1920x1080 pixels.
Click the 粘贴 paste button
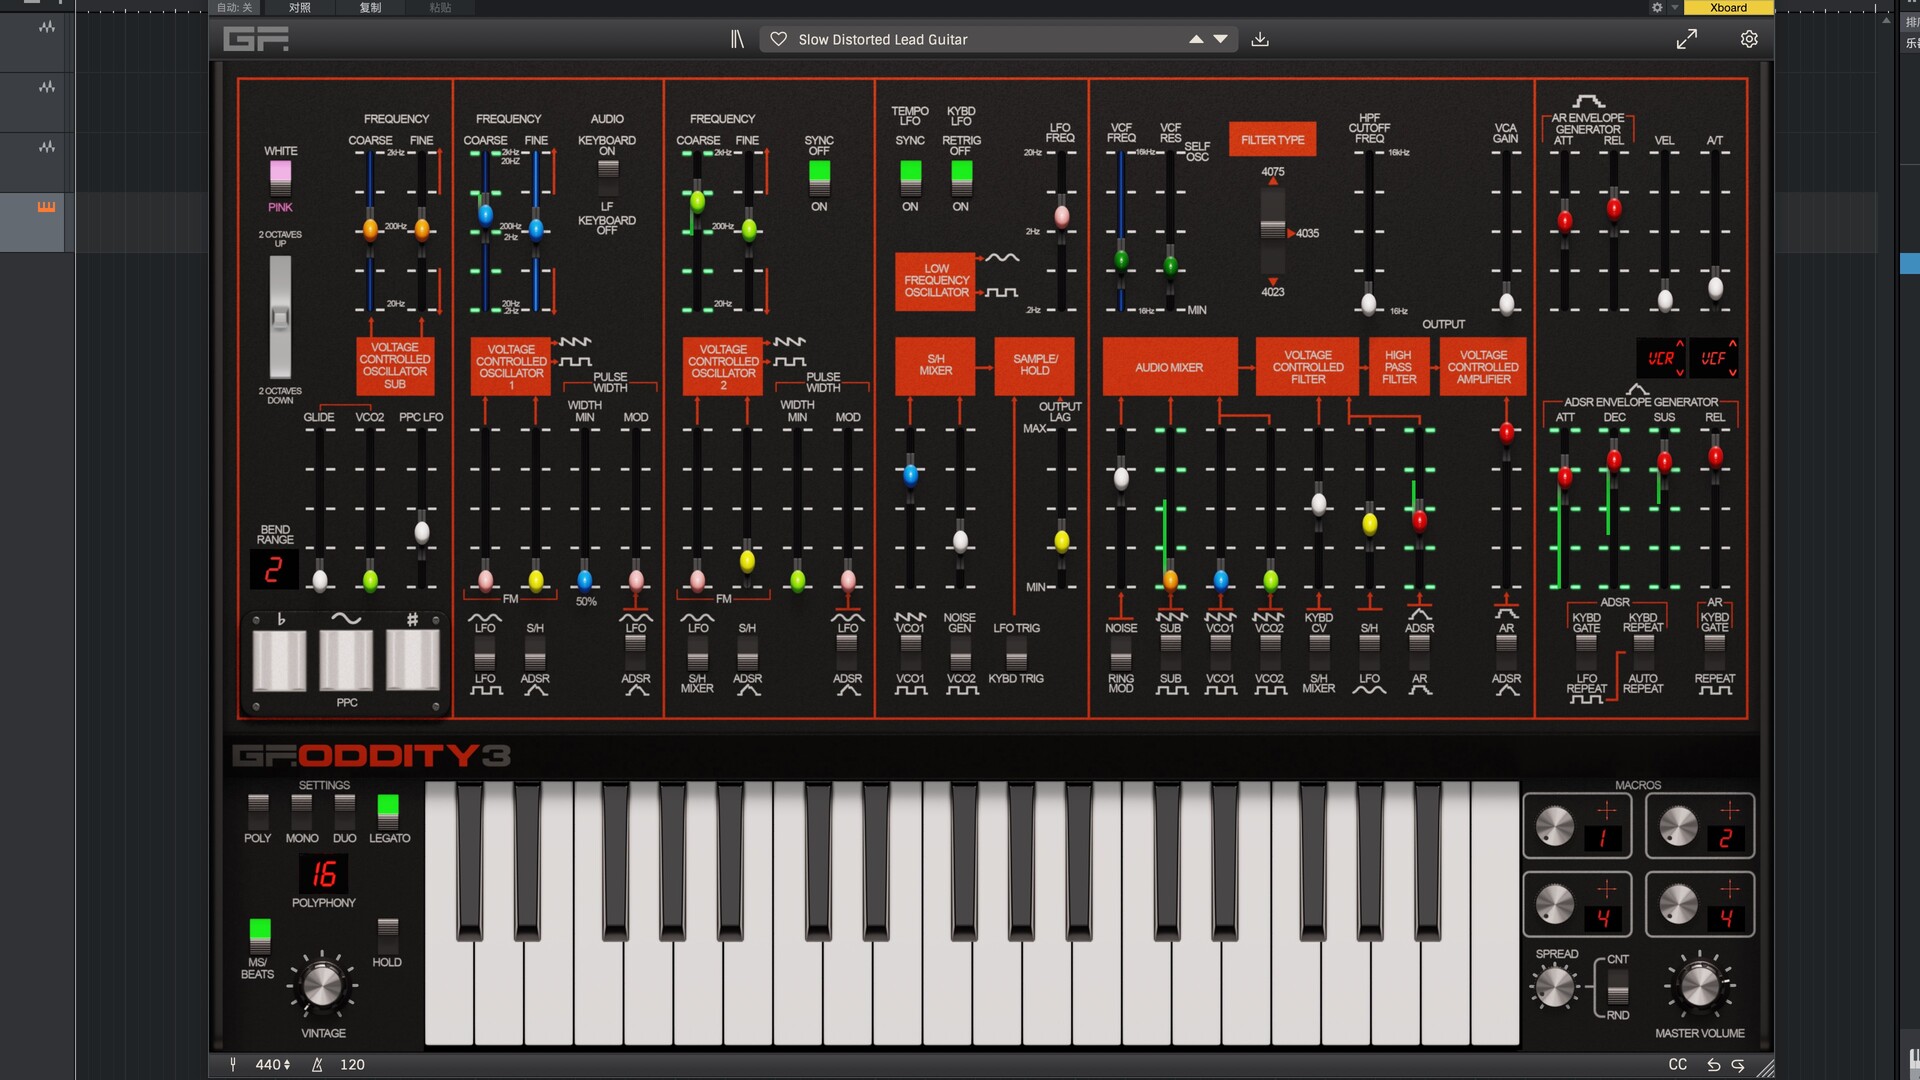tap(440, 7)
